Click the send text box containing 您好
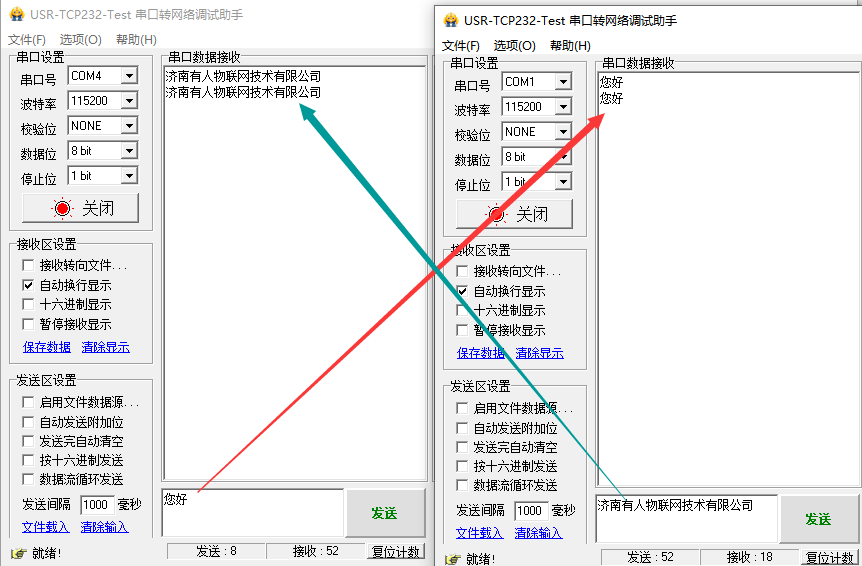862x566 pixels. 253,513
